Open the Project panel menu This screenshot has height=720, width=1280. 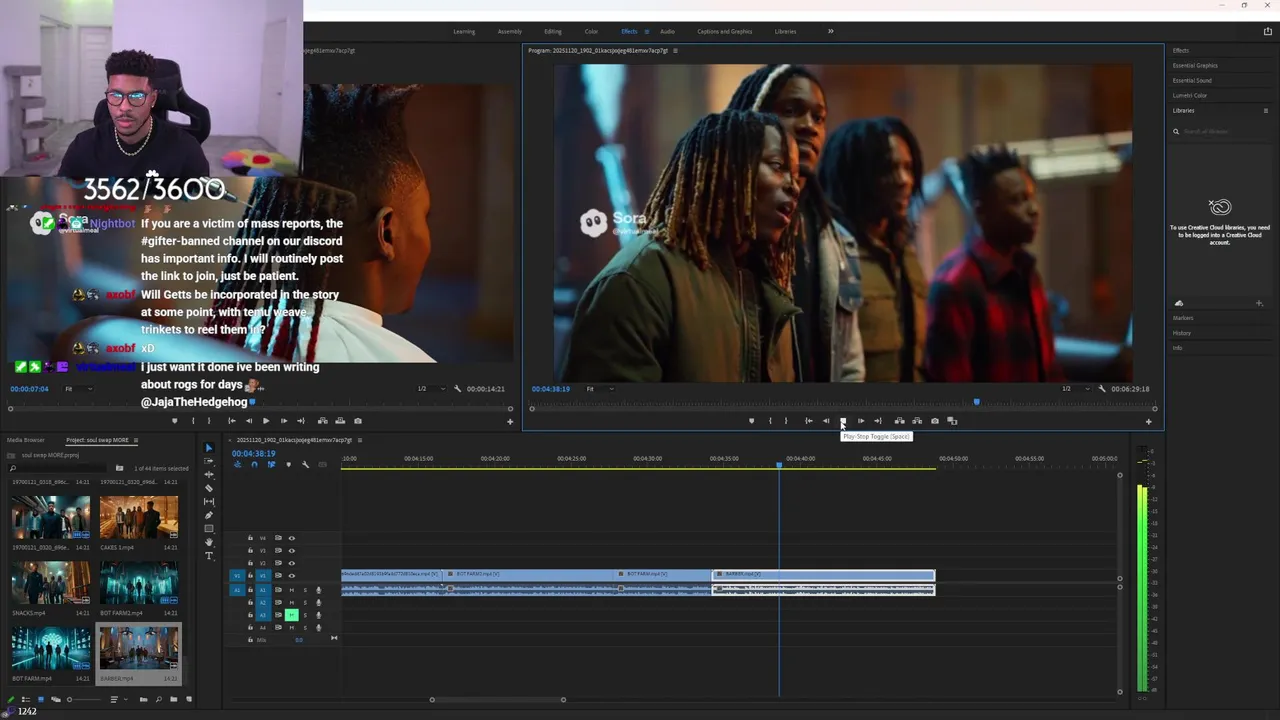(x=136, y=440)
